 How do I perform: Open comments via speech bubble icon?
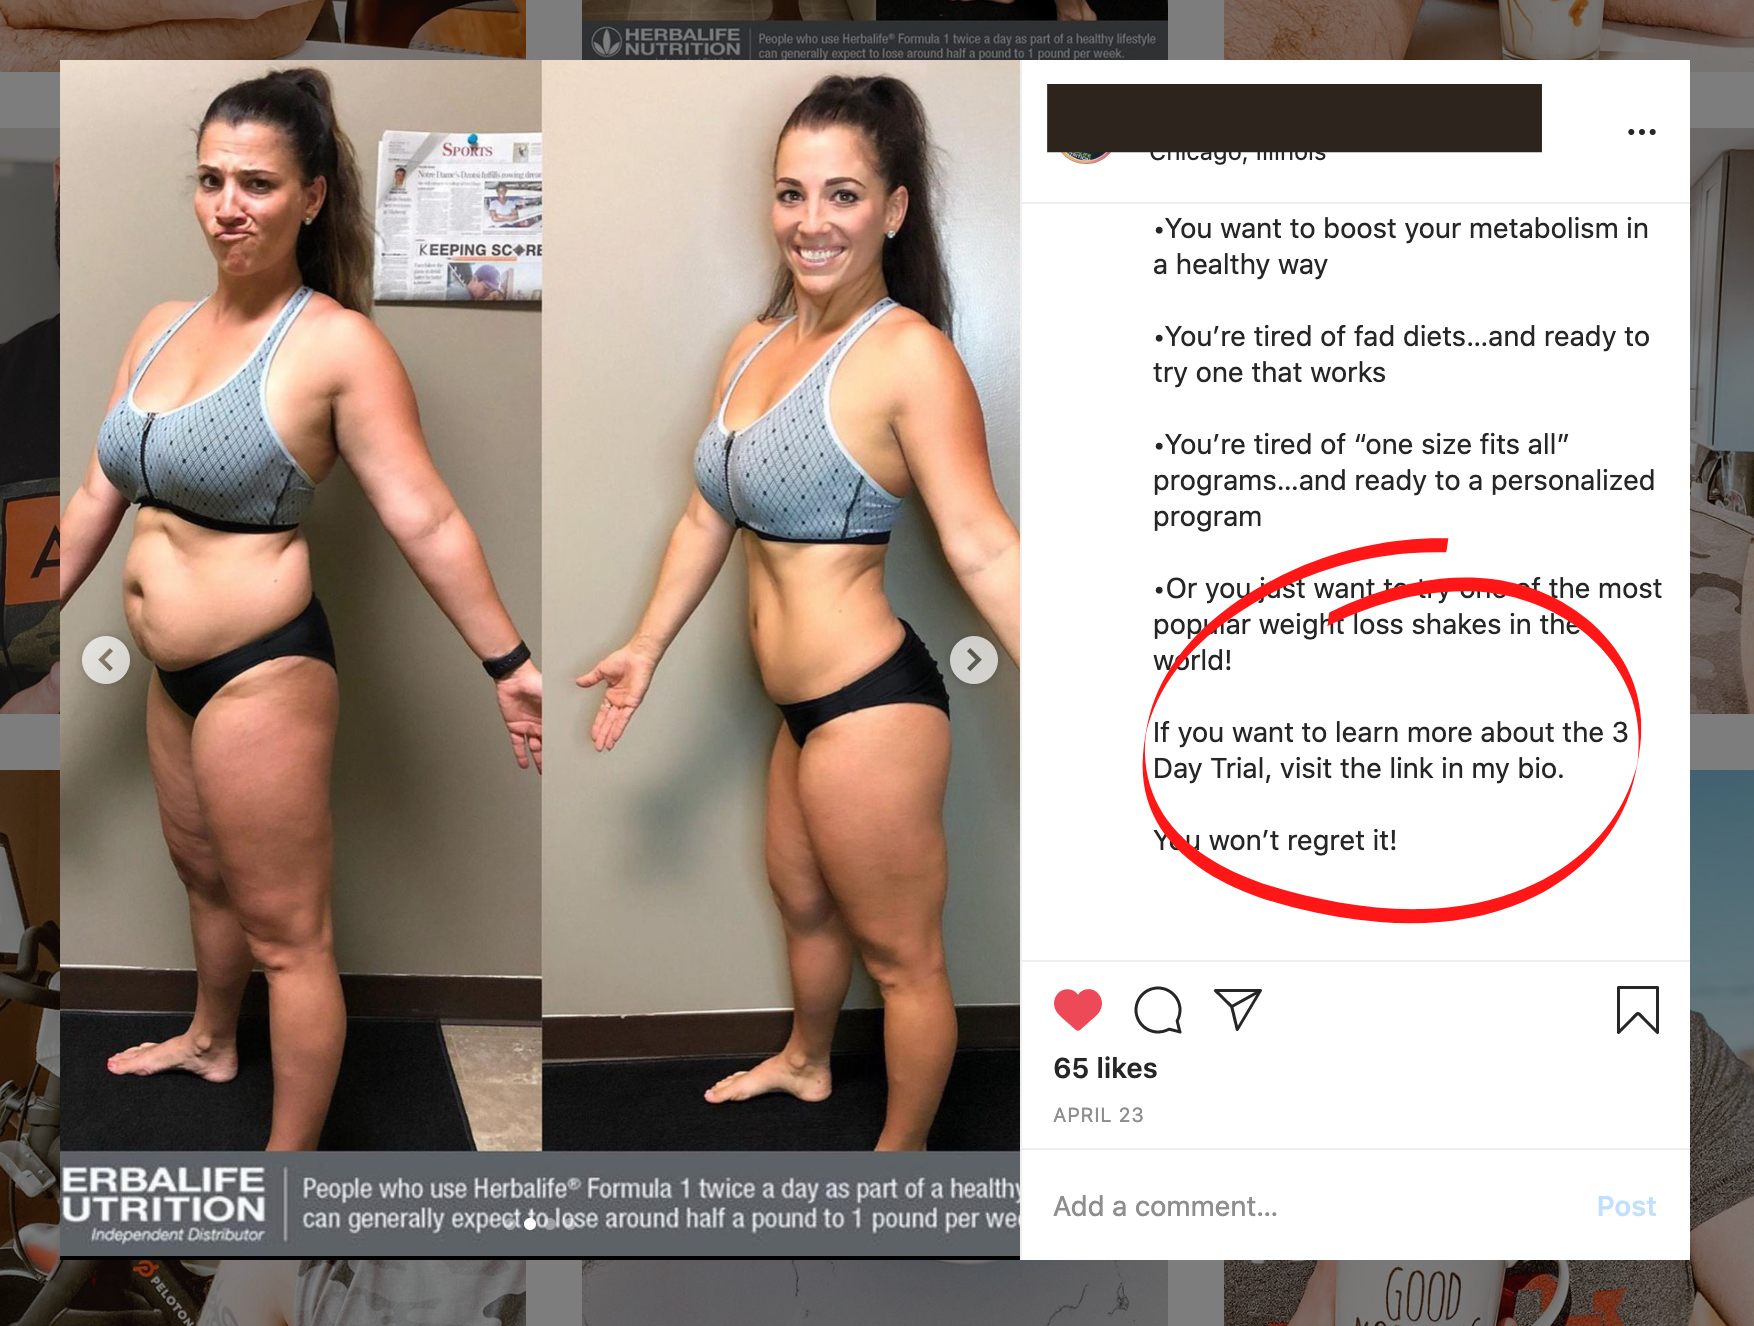(x=1158, y=1010)
